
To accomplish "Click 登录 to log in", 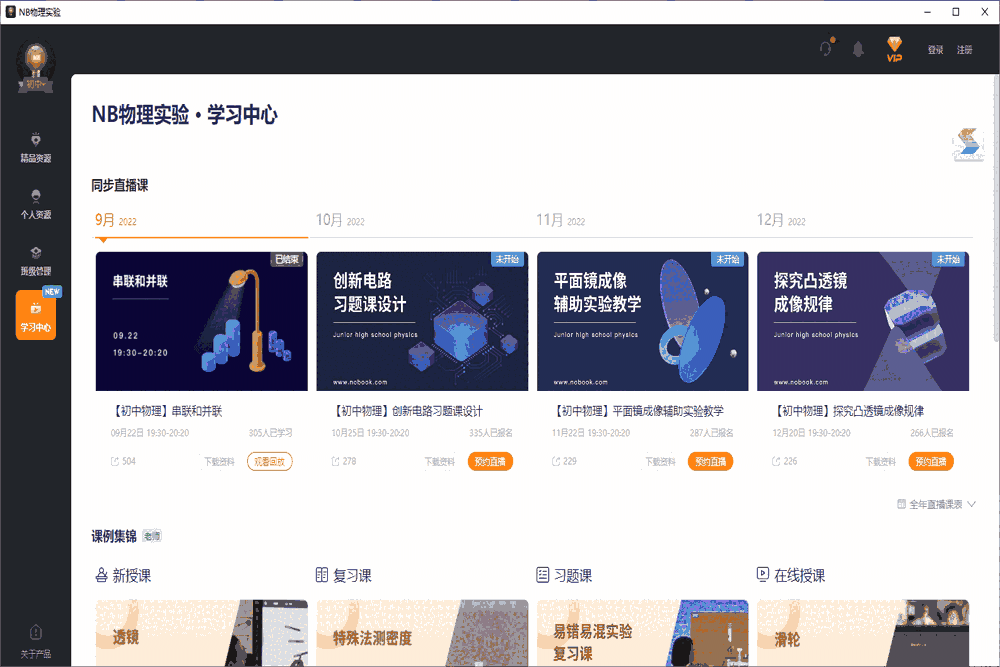I will [934, 49].
